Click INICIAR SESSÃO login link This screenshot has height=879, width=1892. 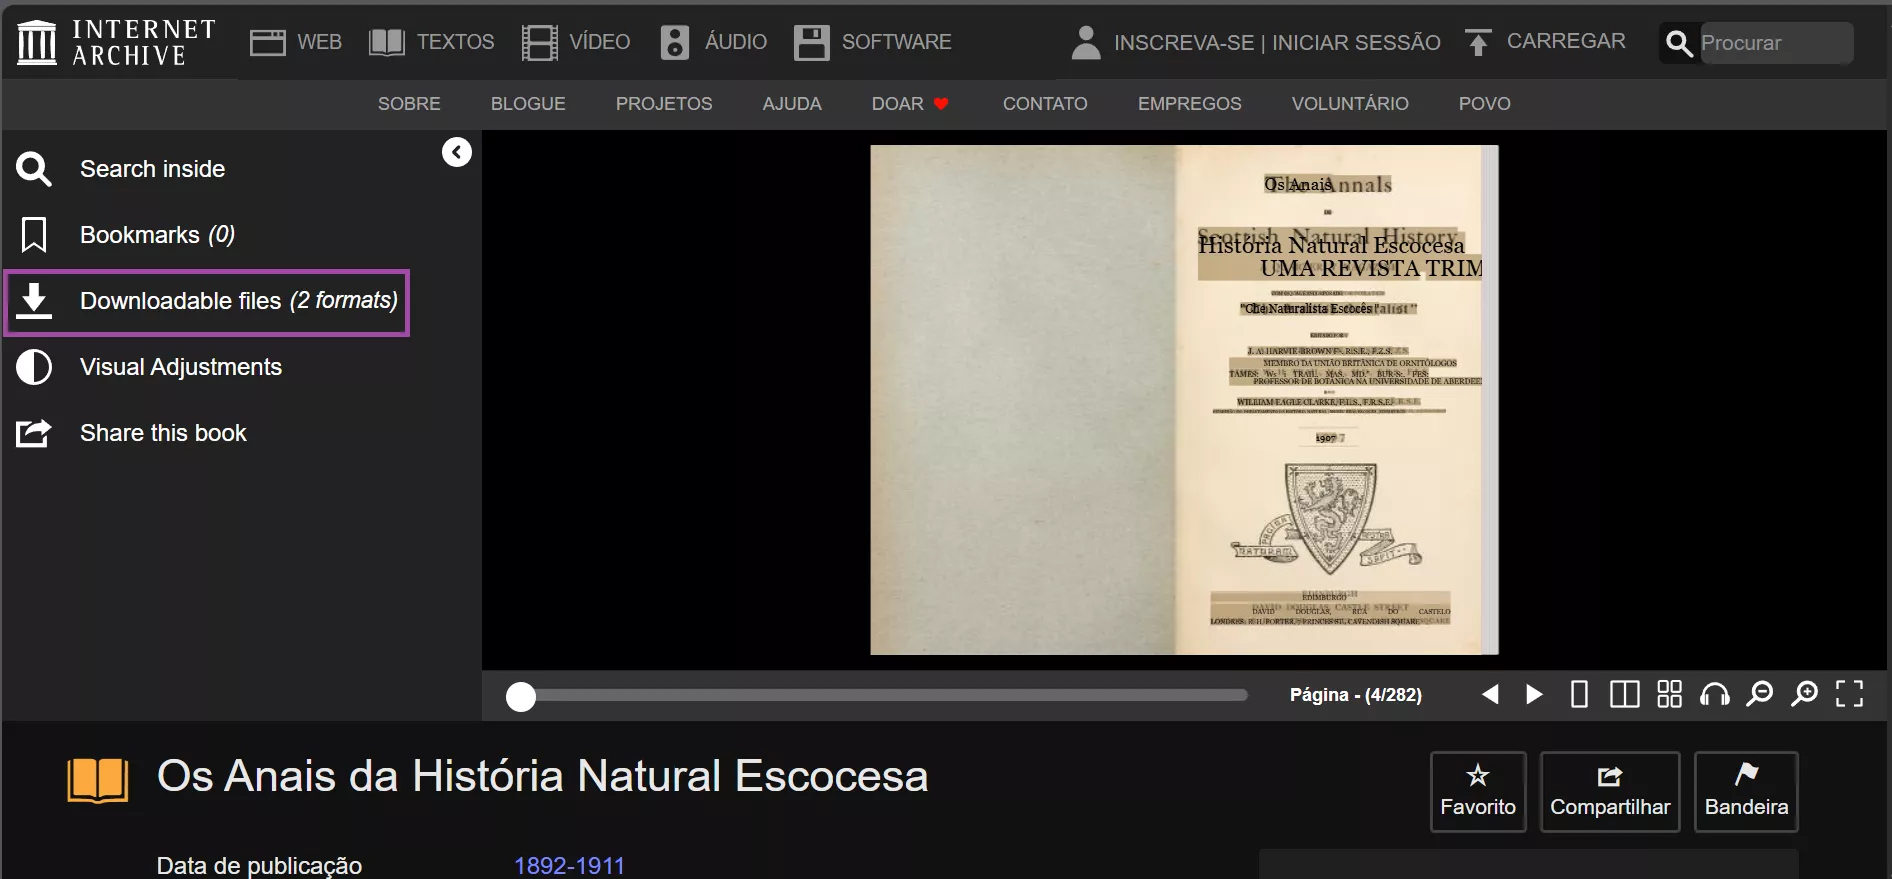click(x=1356, y=43)
